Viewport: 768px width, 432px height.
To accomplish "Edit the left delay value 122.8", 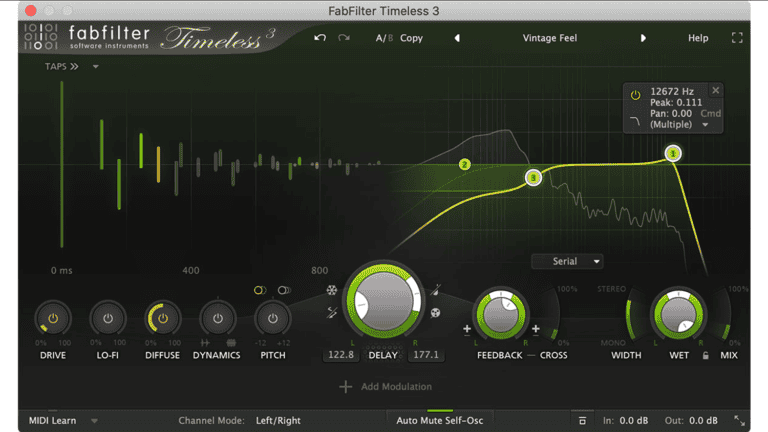I will pyautogui.click(x=341, y=355).
